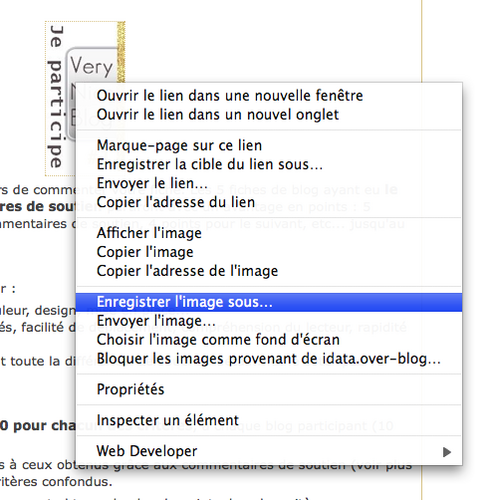Open Web Developer submenu arrow

coord(447,452)
